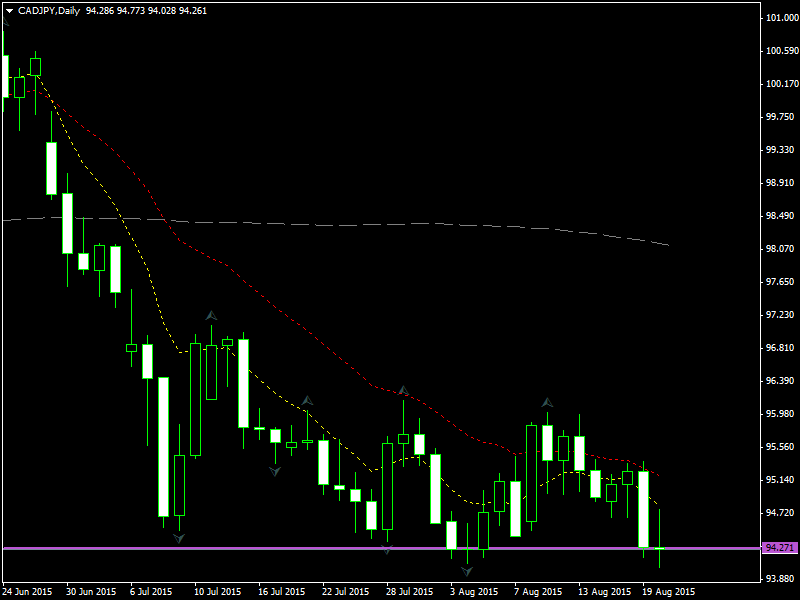The height and width of the screenshot is (600, 800).
Task: Select the down fractal arrow near 95.140 in mid-July
Action: click(275, 471)
